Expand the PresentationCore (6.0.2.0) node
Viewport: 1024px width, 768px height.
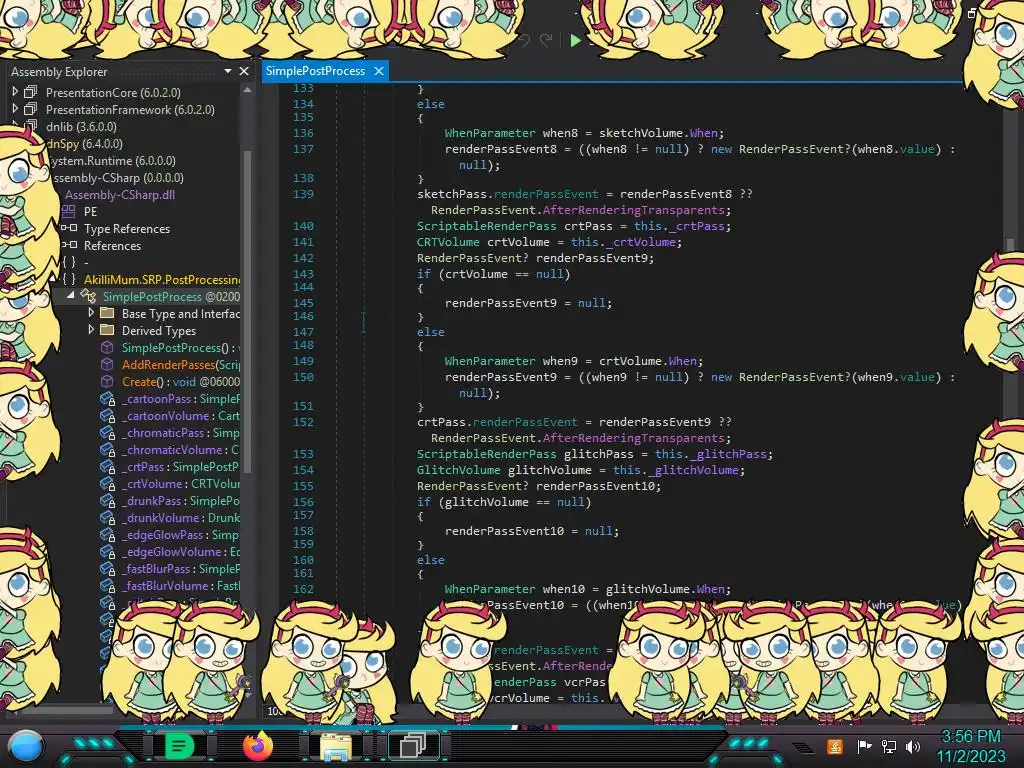(15, 92)
